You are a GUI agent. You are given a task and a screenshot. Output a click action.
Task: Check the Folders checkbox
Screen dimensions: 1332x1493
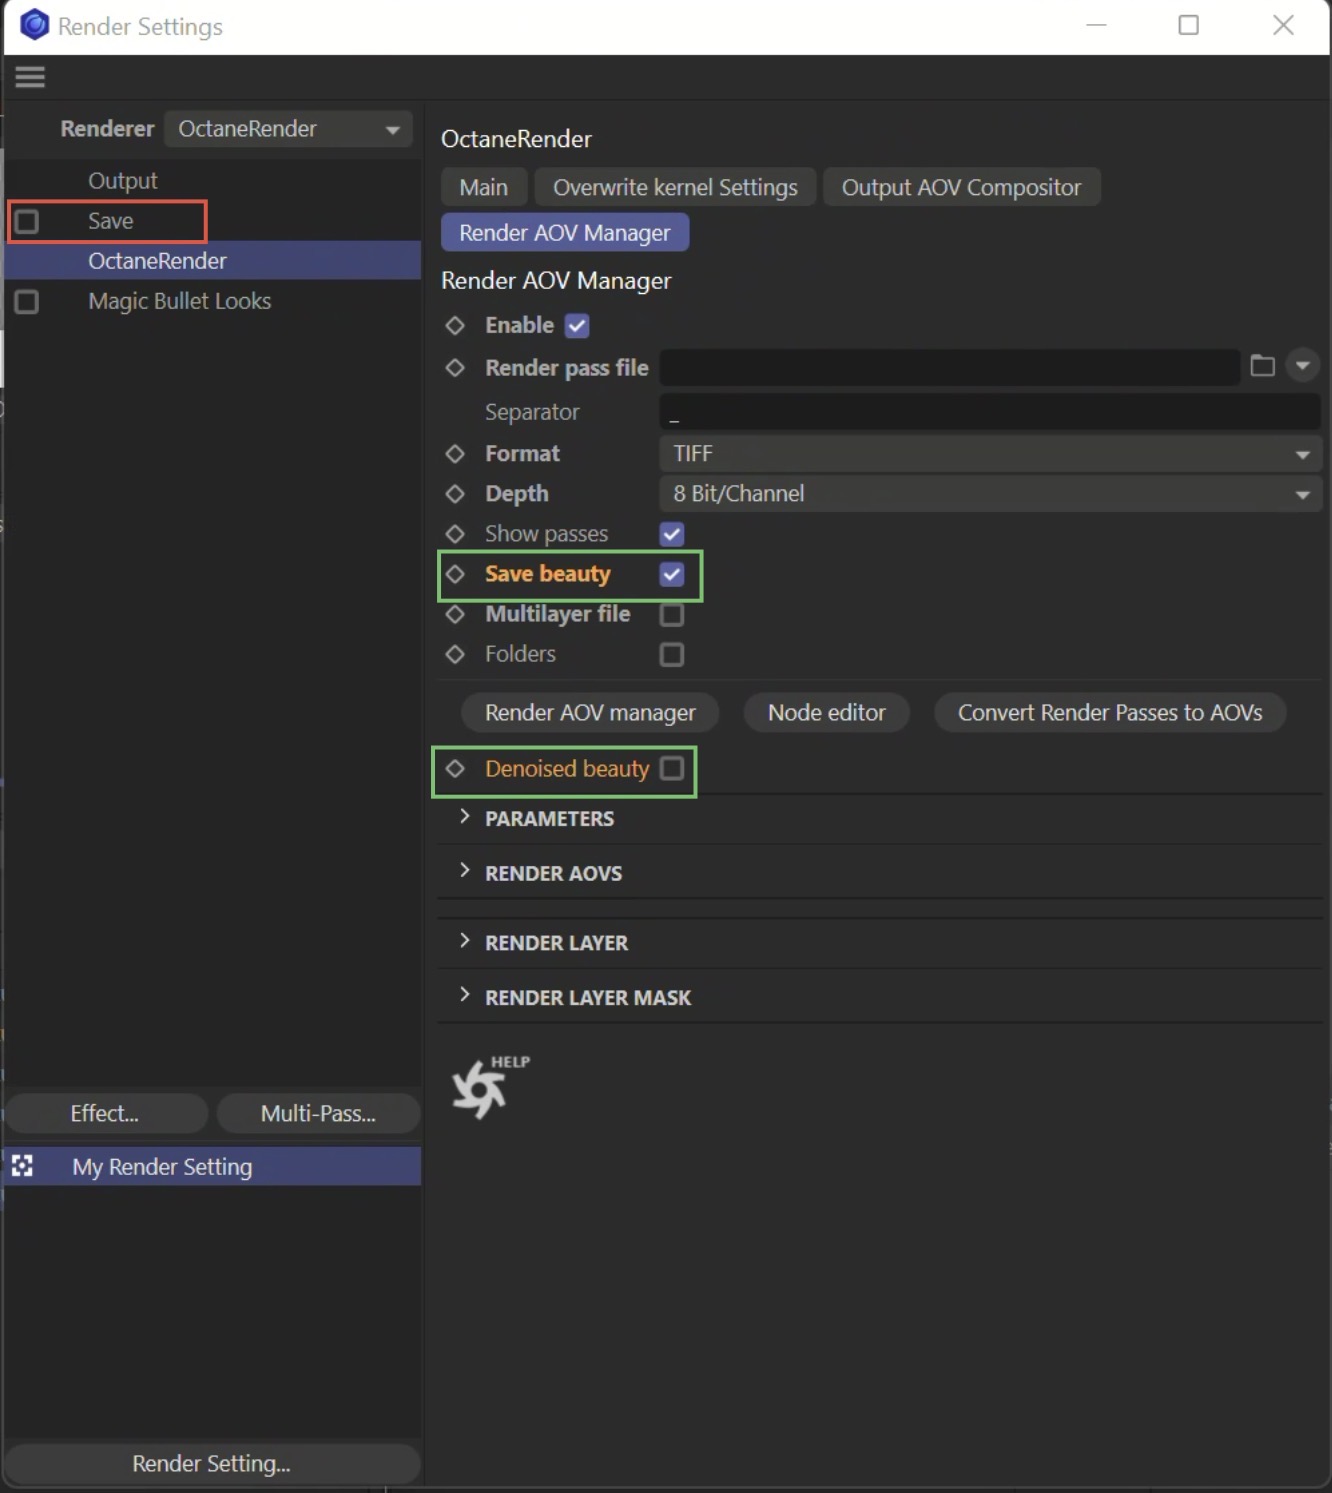672,654
